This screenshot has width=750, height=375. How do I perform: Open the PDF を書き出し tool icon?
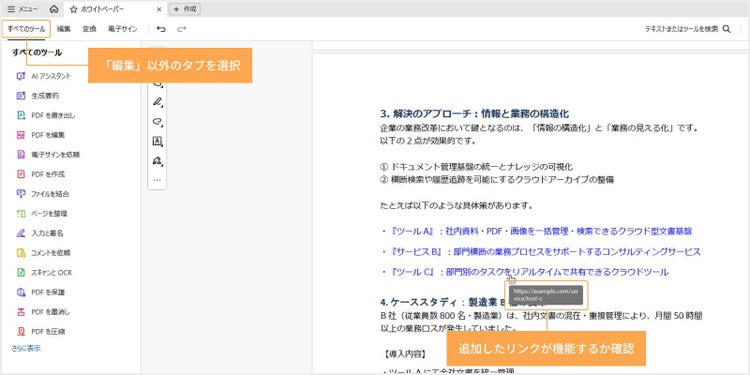[x=21, y=115]
